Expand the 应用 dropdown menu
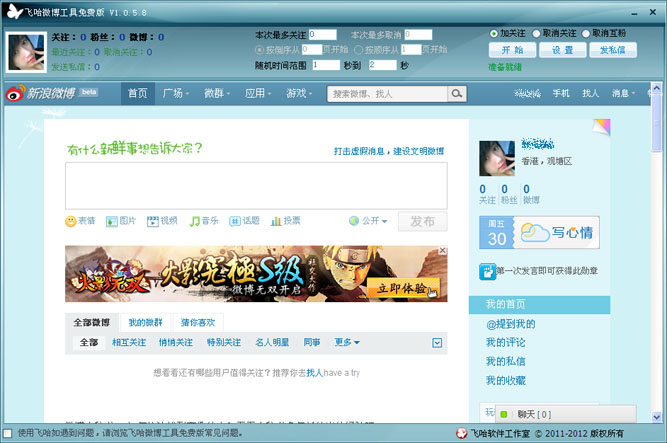 tap(258, 93)
